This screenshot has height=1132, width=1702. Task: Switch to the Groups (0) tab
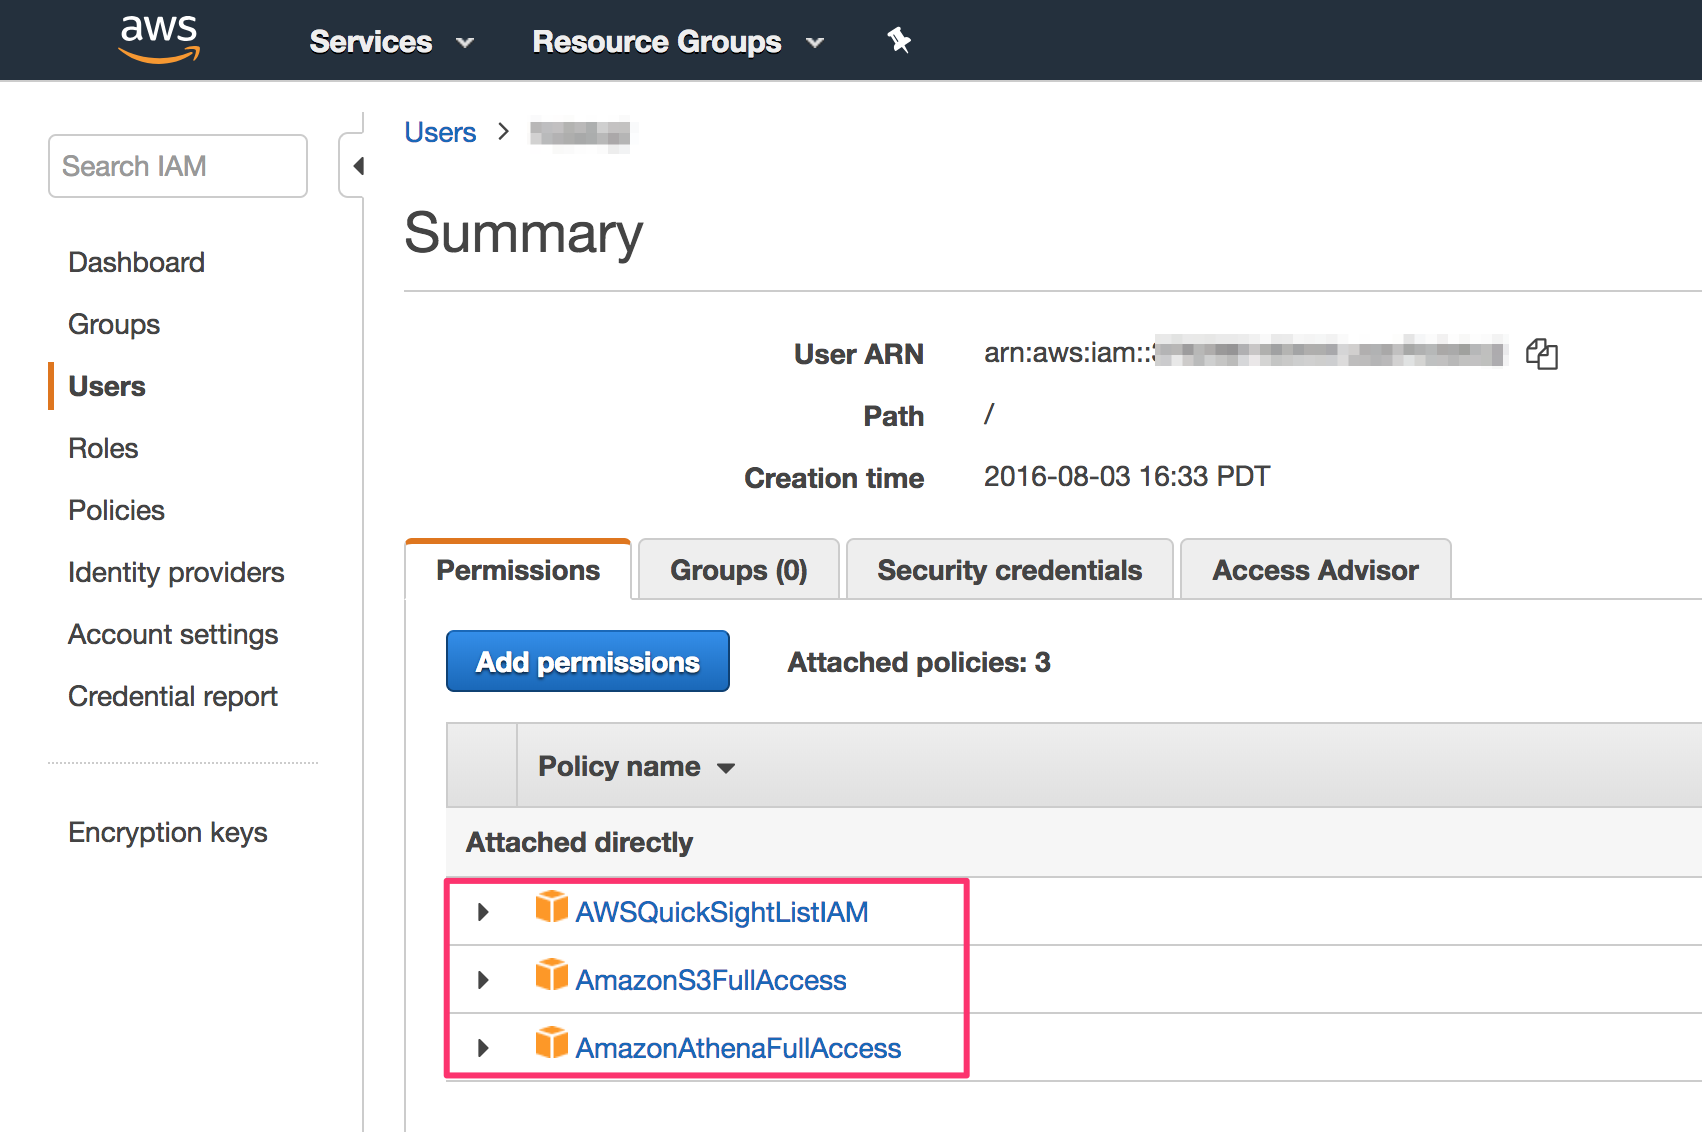coord(738,570)
